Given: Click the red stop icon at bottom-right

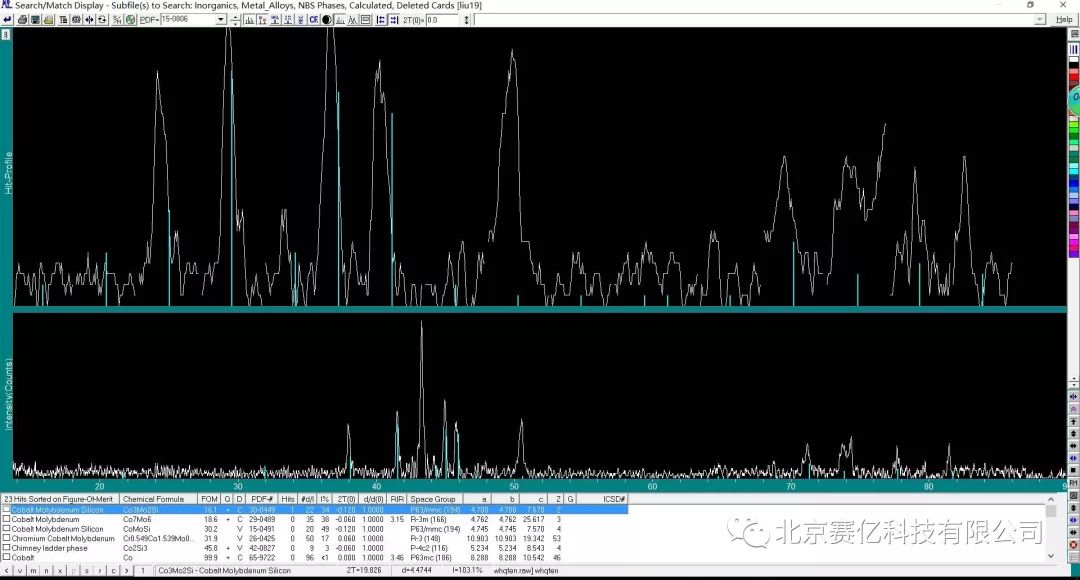Looking at the screenshot, I should point(1073,545).
